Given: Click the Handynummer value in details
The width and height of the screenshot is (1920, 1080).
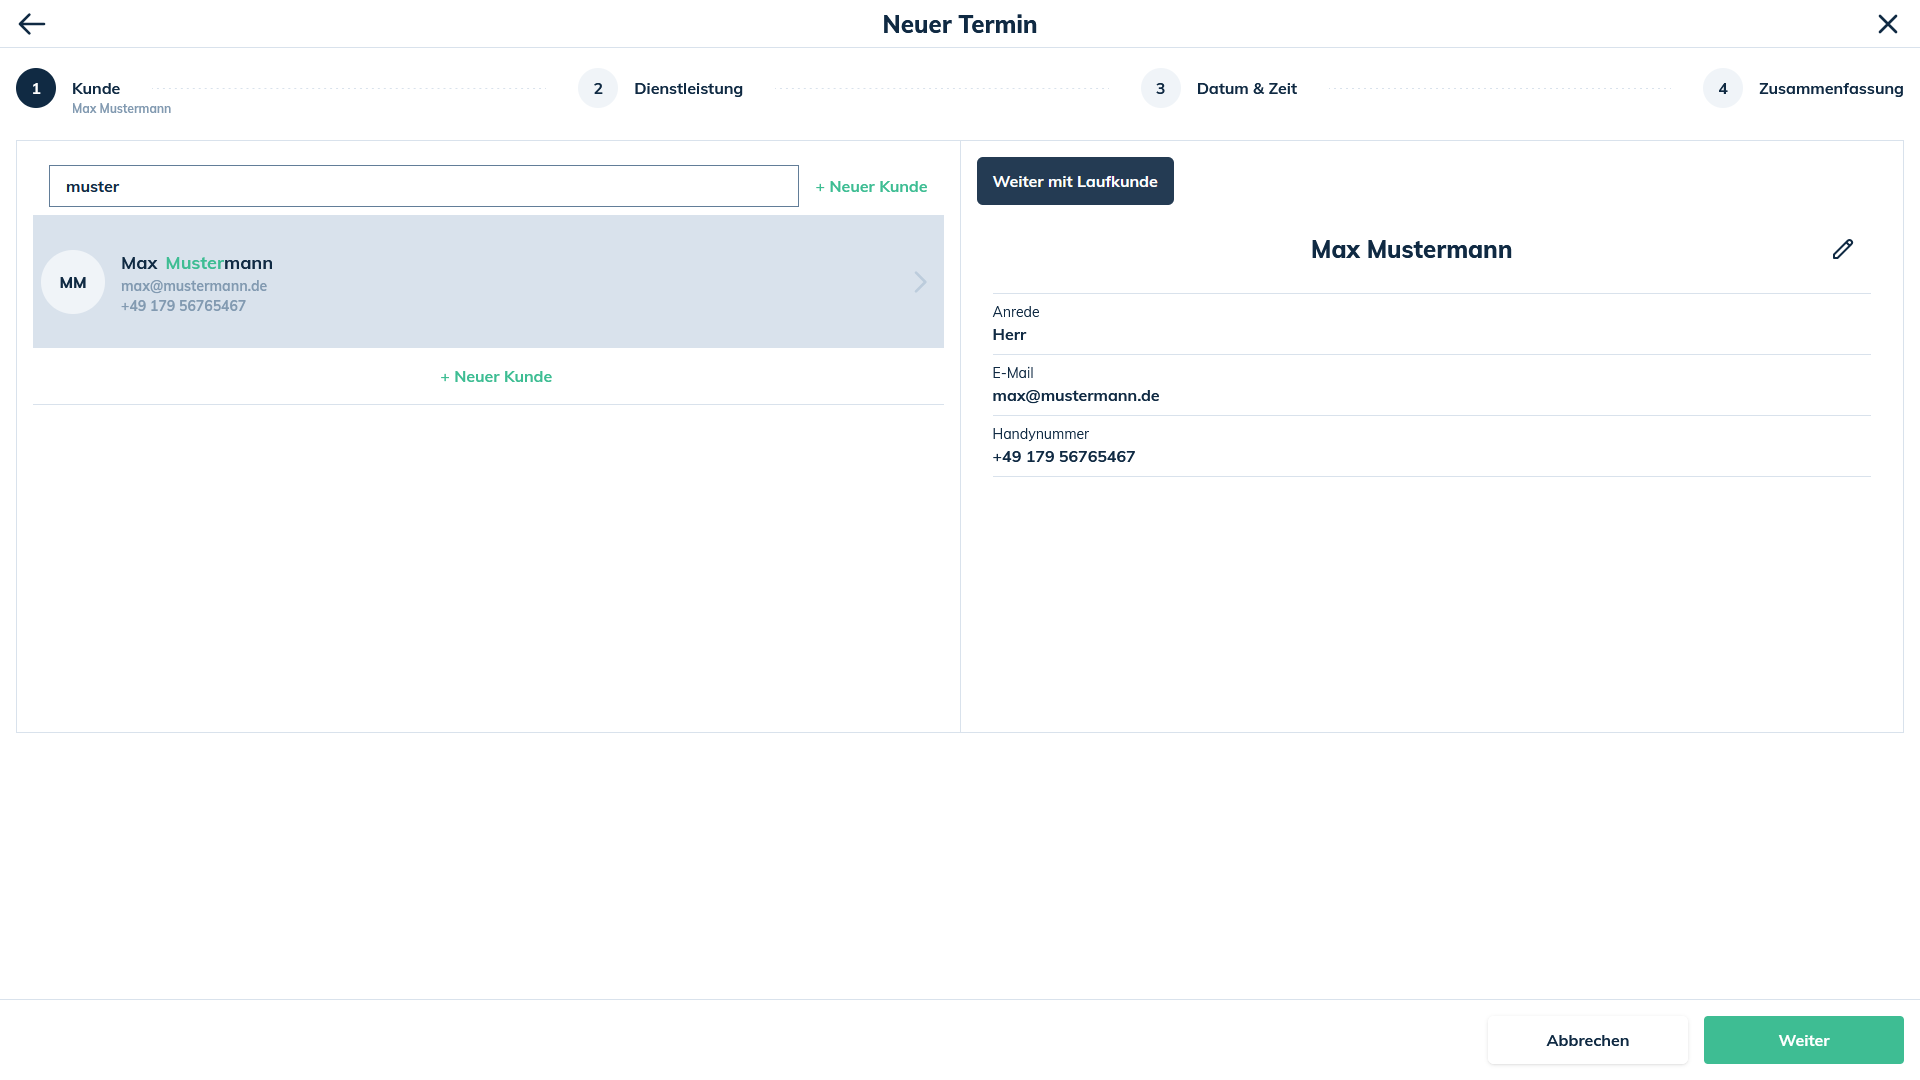Looking at the screenshot, I should (1063, 456).
